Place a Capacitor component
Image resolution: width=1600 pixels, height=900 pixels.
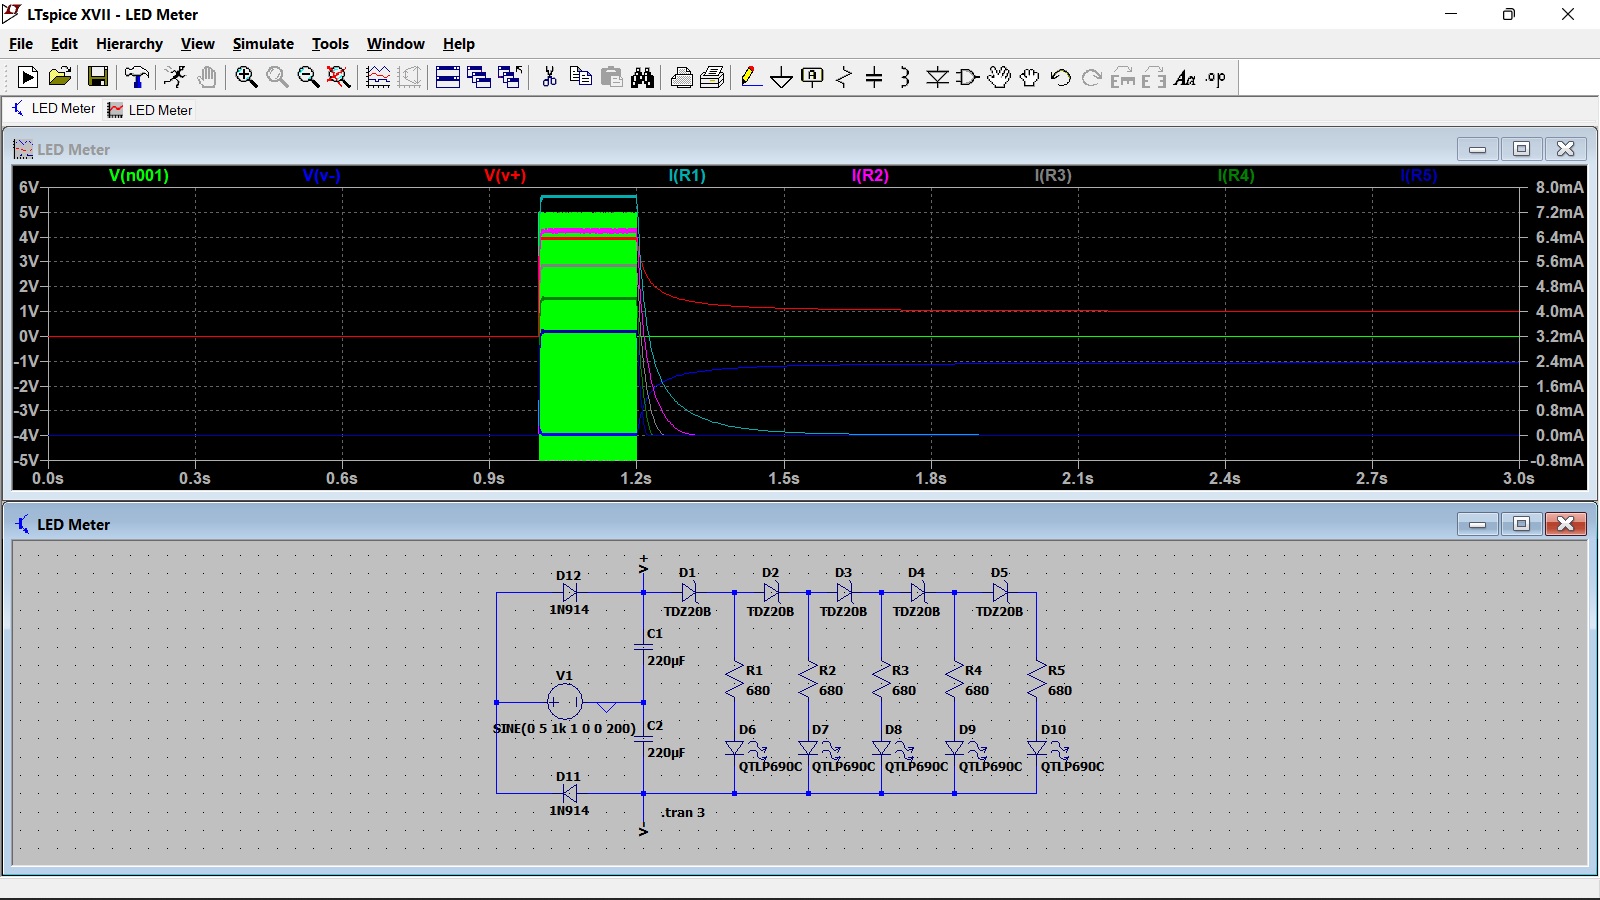pyautogui.click(x=874, y=77)
